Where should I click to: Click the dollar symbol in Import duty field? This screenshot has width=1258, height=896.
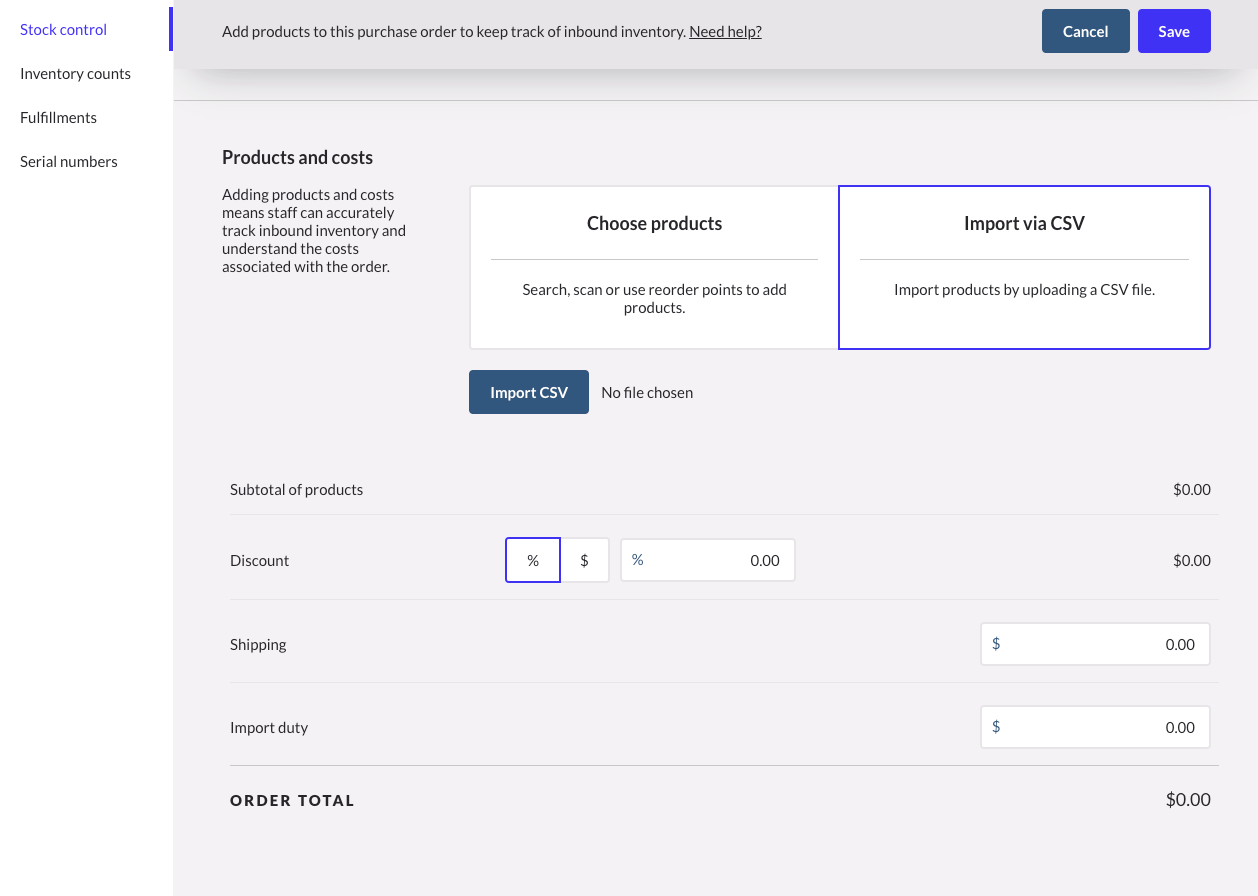coord(996,727)
